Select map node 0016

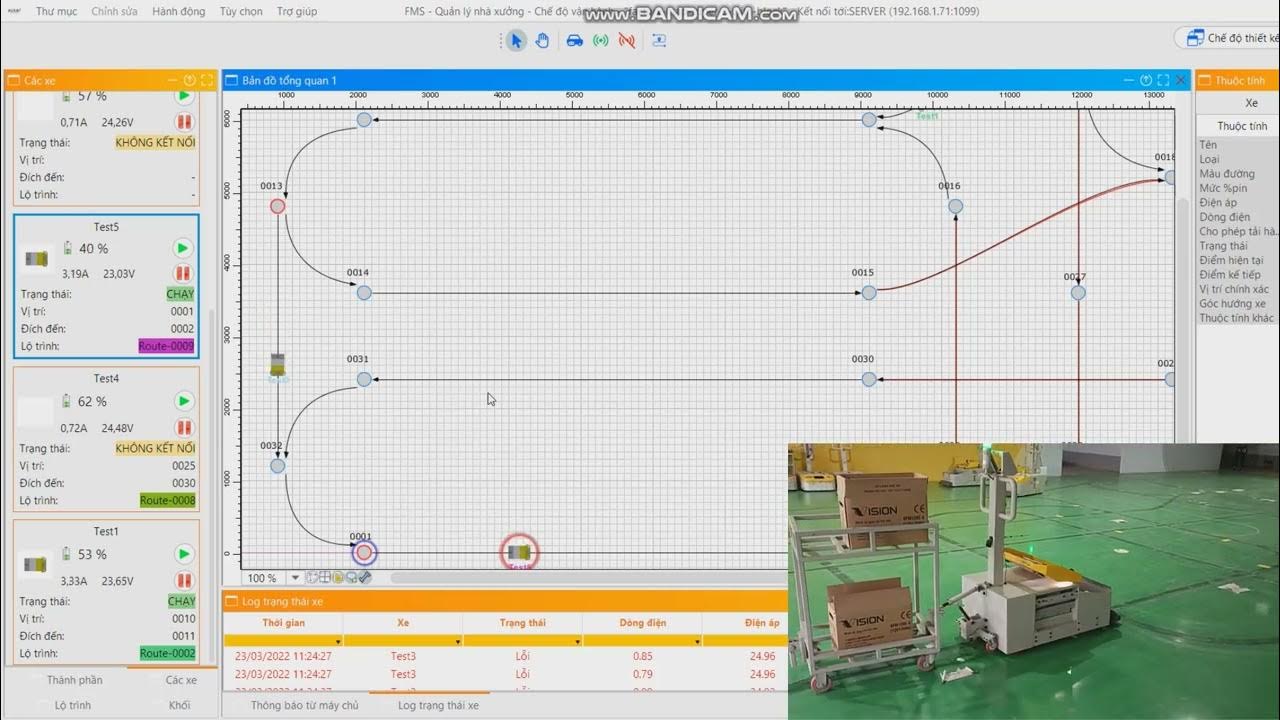coord(955,206)
